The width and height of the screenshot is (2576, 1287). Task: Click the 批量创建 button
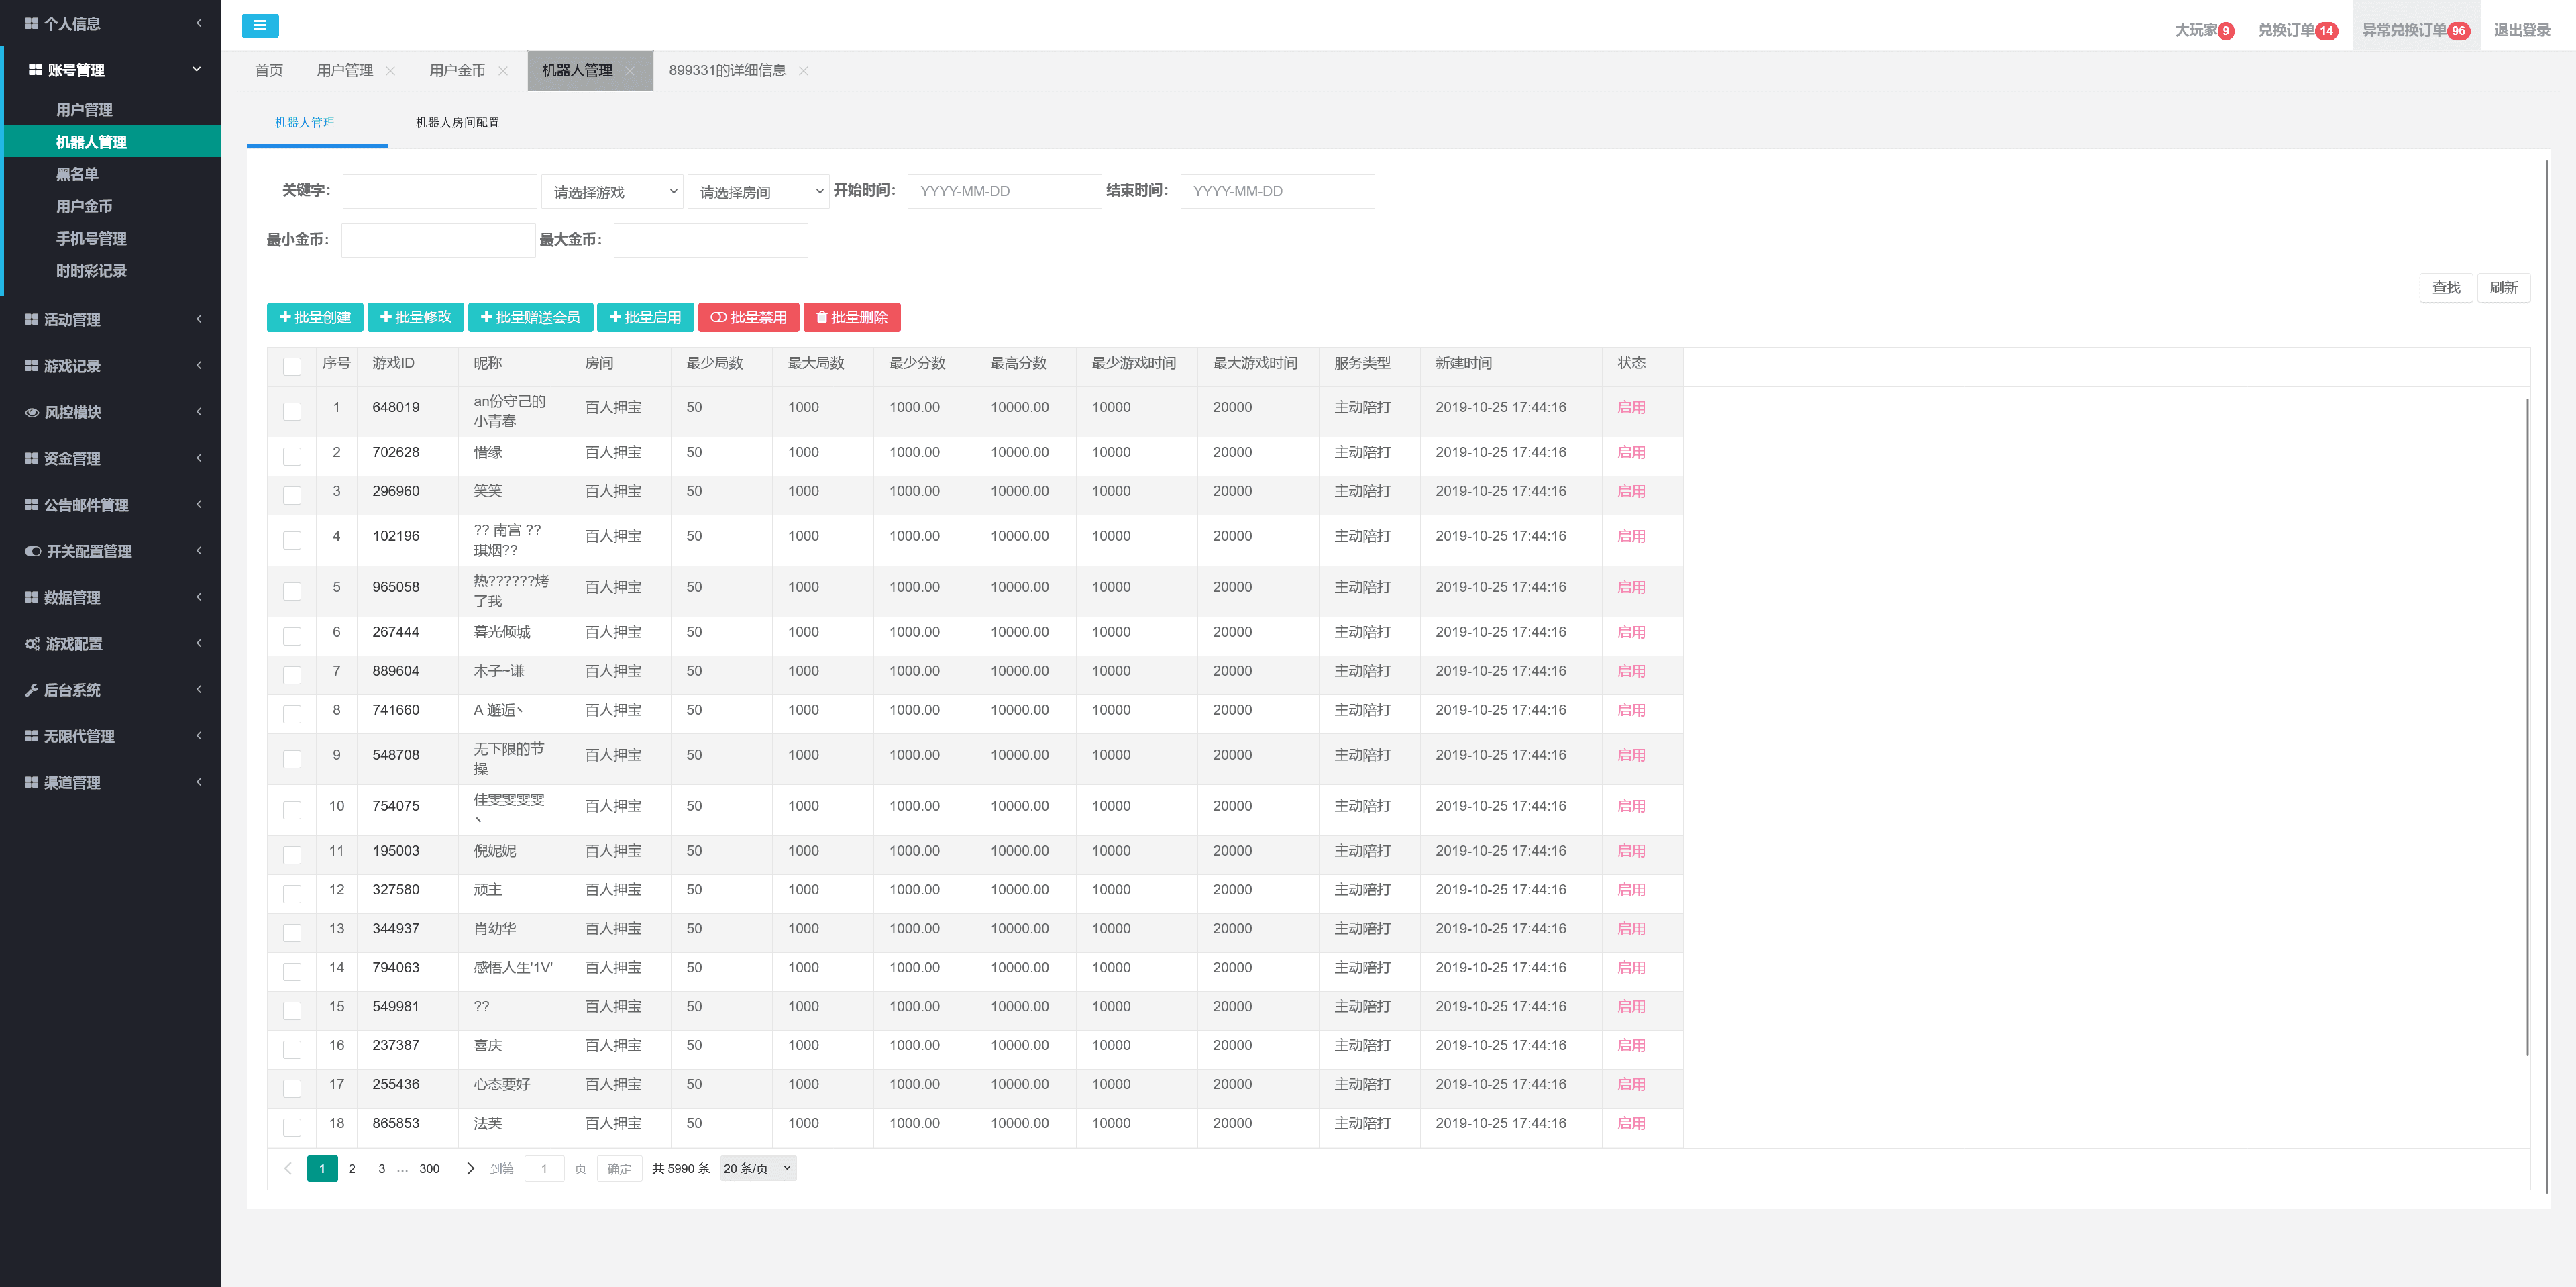[x=315, y=317]
